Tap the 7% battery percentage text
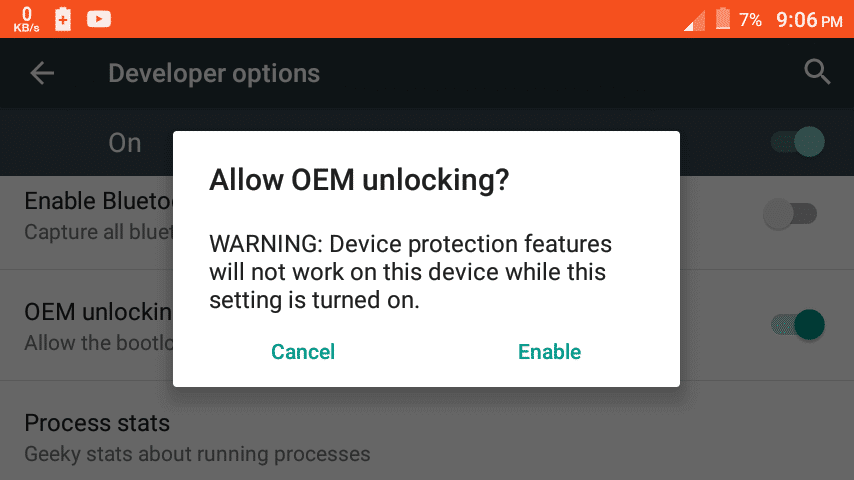This screenshot has width=854, height=480. click(x=750, y=20)
